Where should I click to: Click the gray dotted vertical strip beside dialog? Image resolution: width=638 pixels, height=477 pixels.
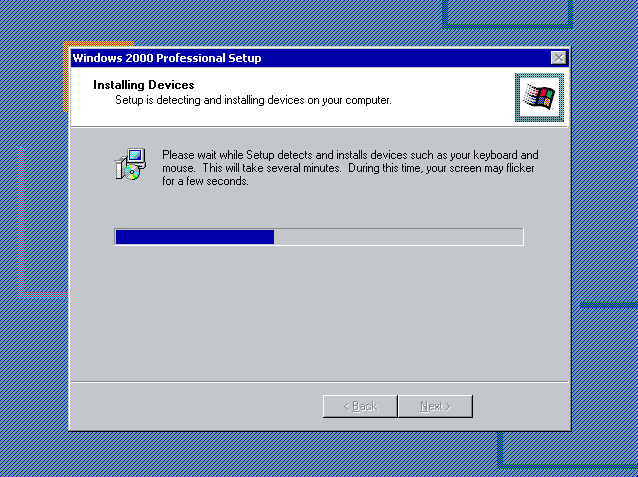[20, 222]
